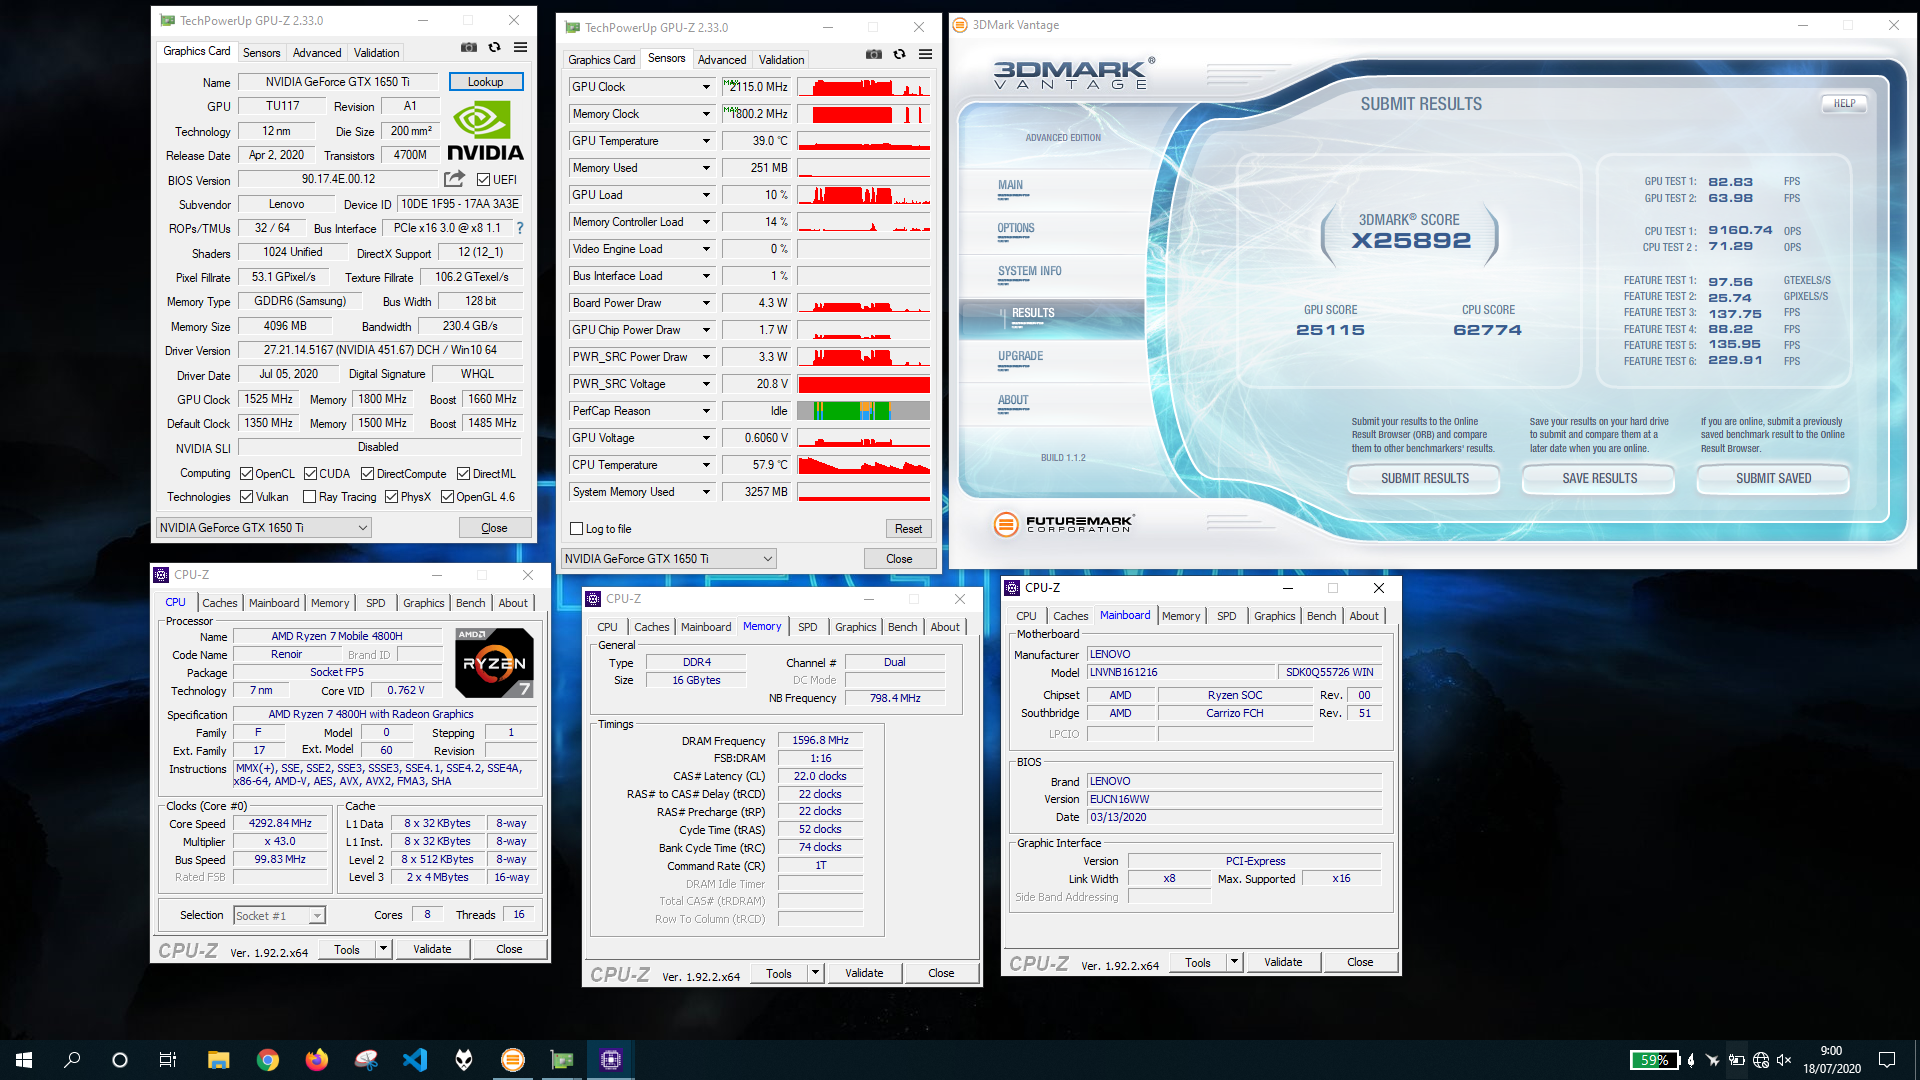Open GPU selector in Sensors window
This screenshot has height=1080, width=1920.
(669, 559)
